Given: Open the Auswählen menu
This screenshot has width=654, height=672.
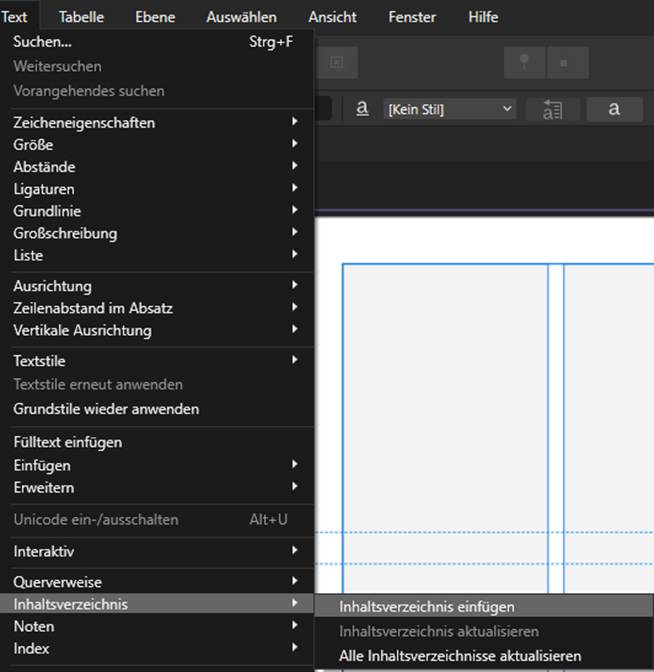Looking at the screenshot, I should [241, 17].
